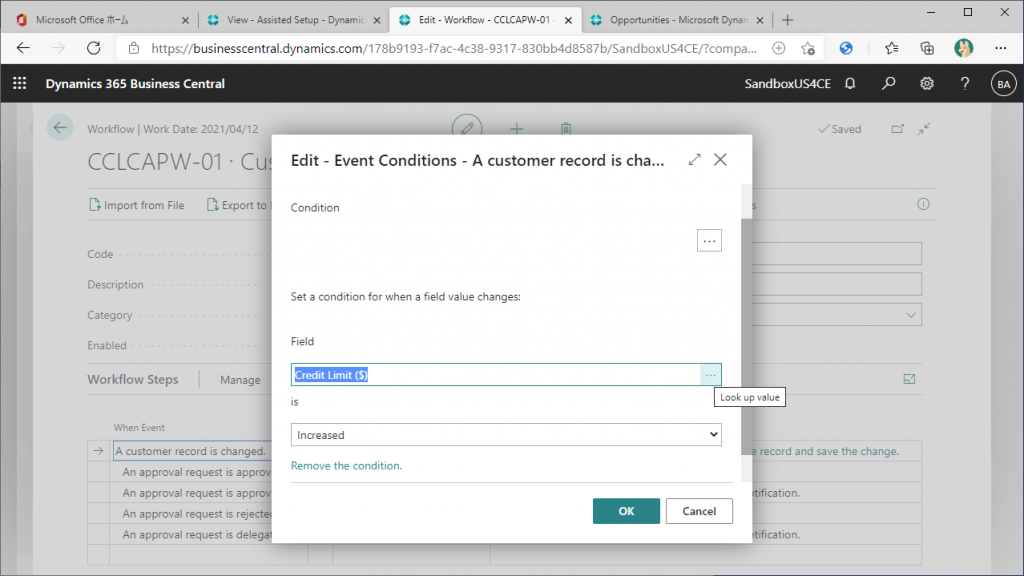Expand the Category dropdown on the Workflow page

910,315
